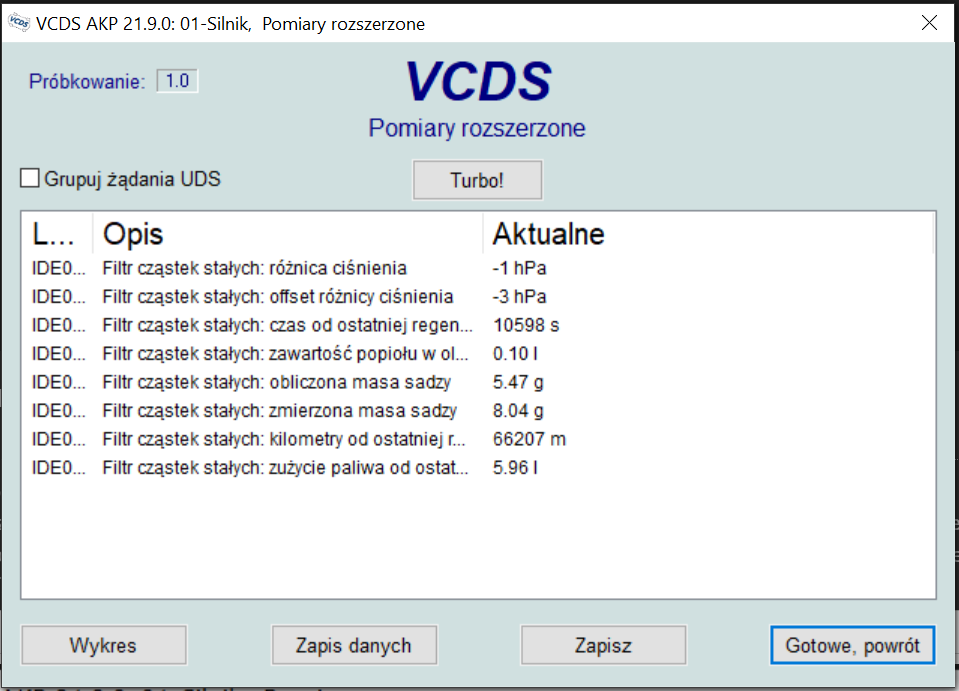This screenshot has width=959, height=691.
Task: Open the Wykres graph button
Action: 103,645
